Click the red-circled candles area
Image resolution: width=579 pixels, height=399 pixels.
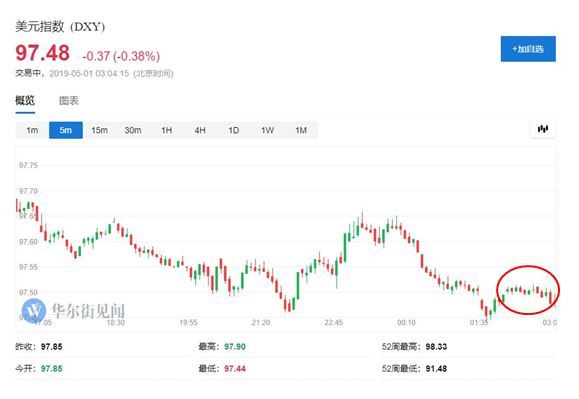tap(528, 290)
